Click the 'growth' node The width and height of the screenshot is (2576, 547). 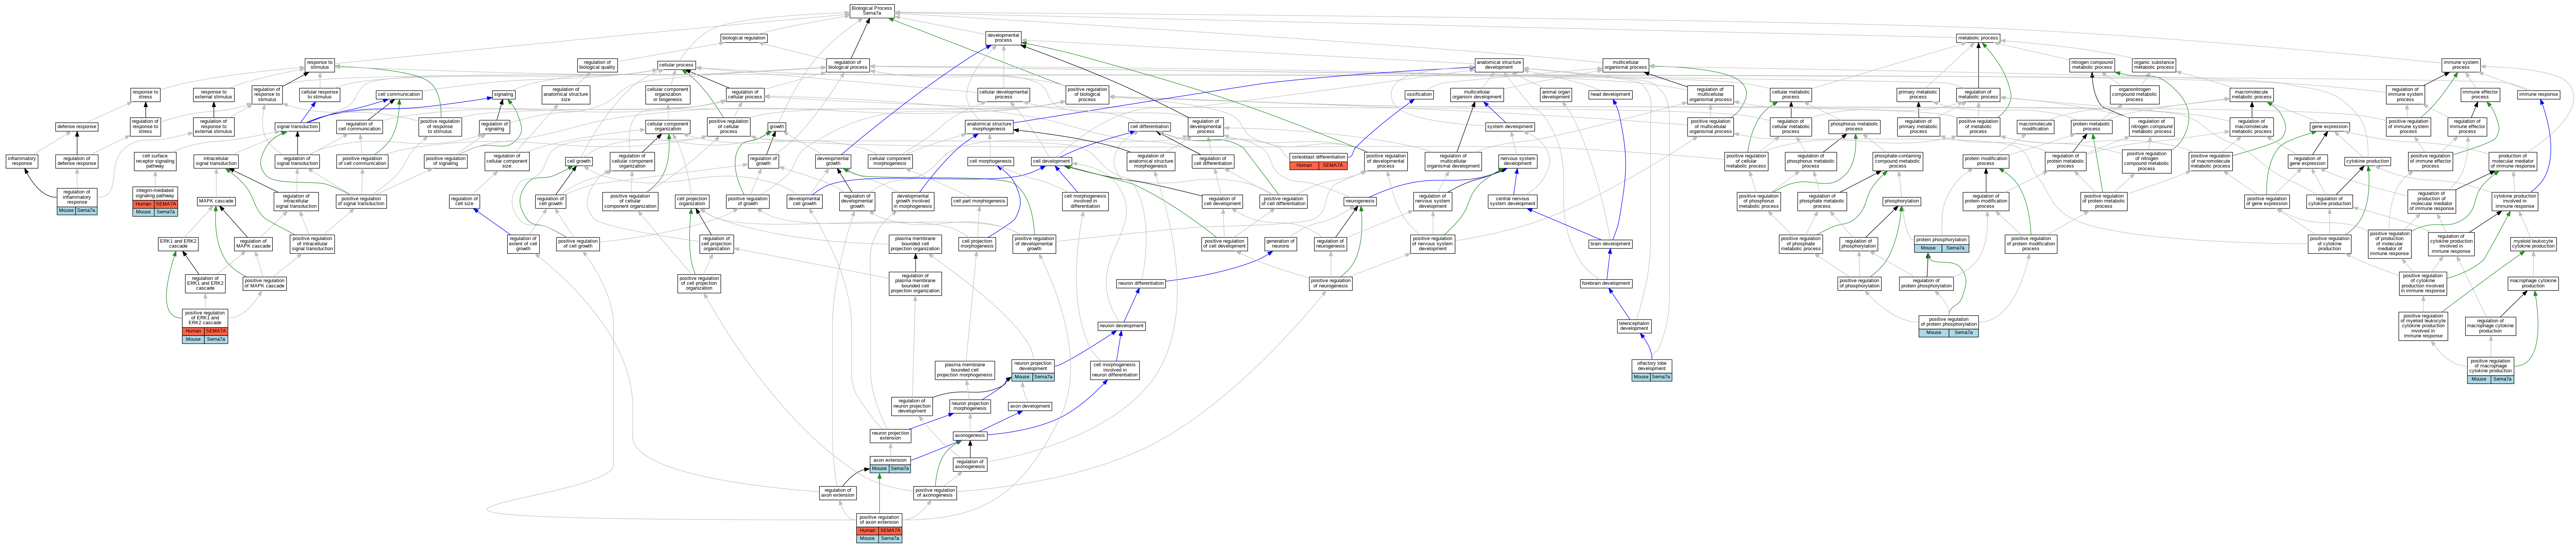pyautogui.click(x=777, y=127)
